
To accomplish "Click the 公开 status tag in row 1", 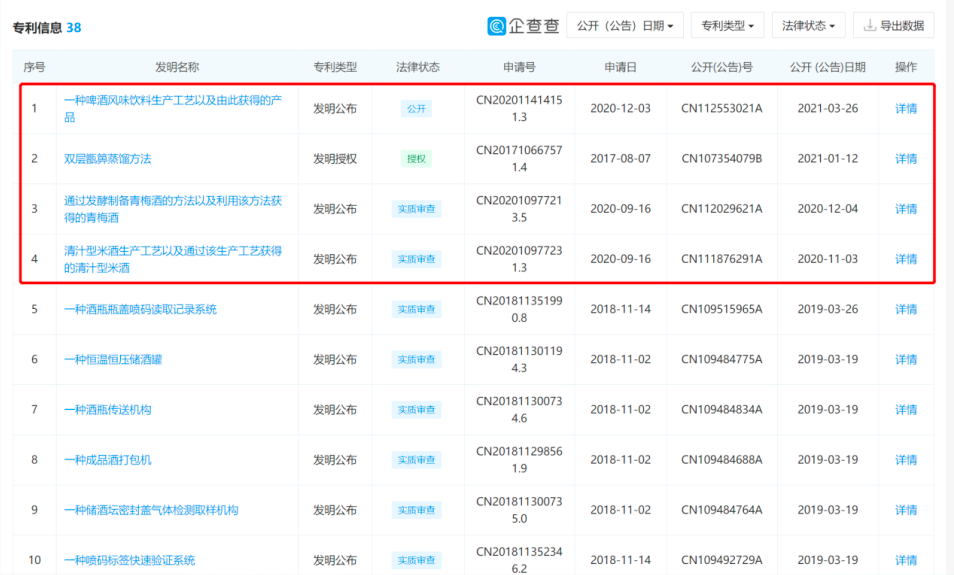I will (x=416, y=109).
